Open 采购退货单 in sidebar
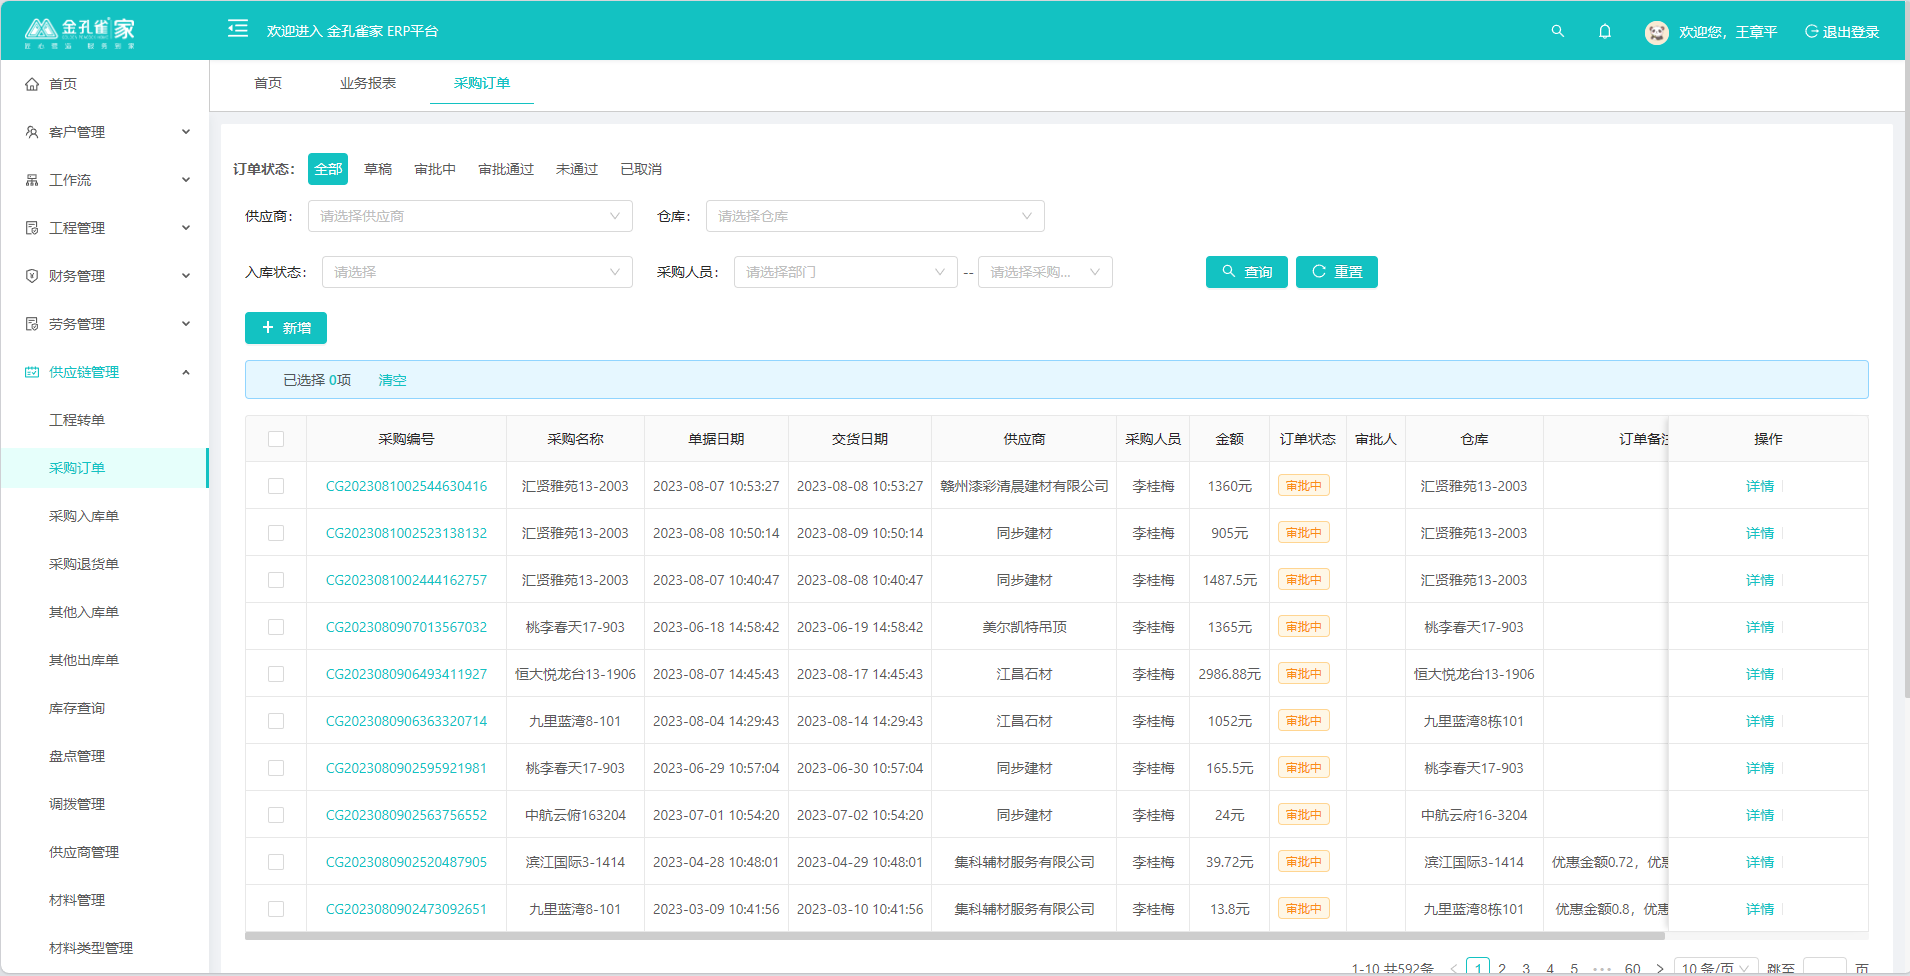 point(84,564)
